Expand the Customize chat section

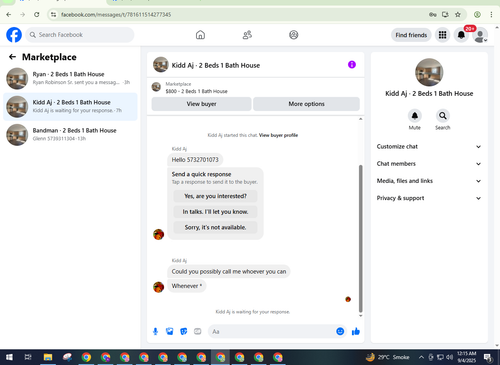point(429,147)
